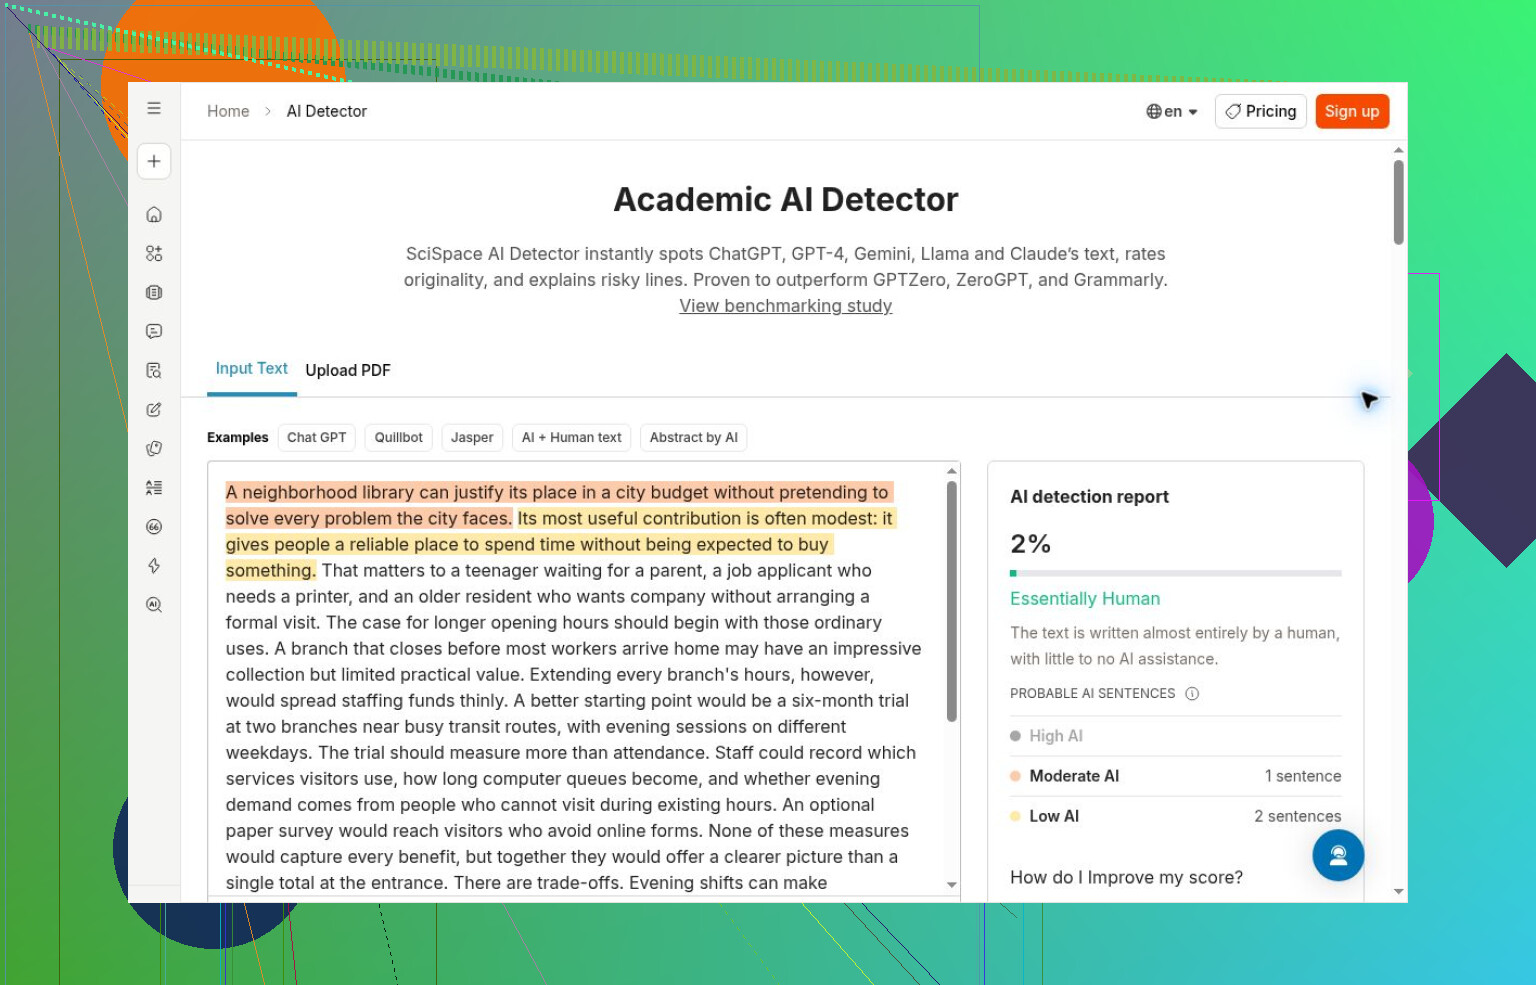Open the document search icon in the sidebar

pos(154,370)
